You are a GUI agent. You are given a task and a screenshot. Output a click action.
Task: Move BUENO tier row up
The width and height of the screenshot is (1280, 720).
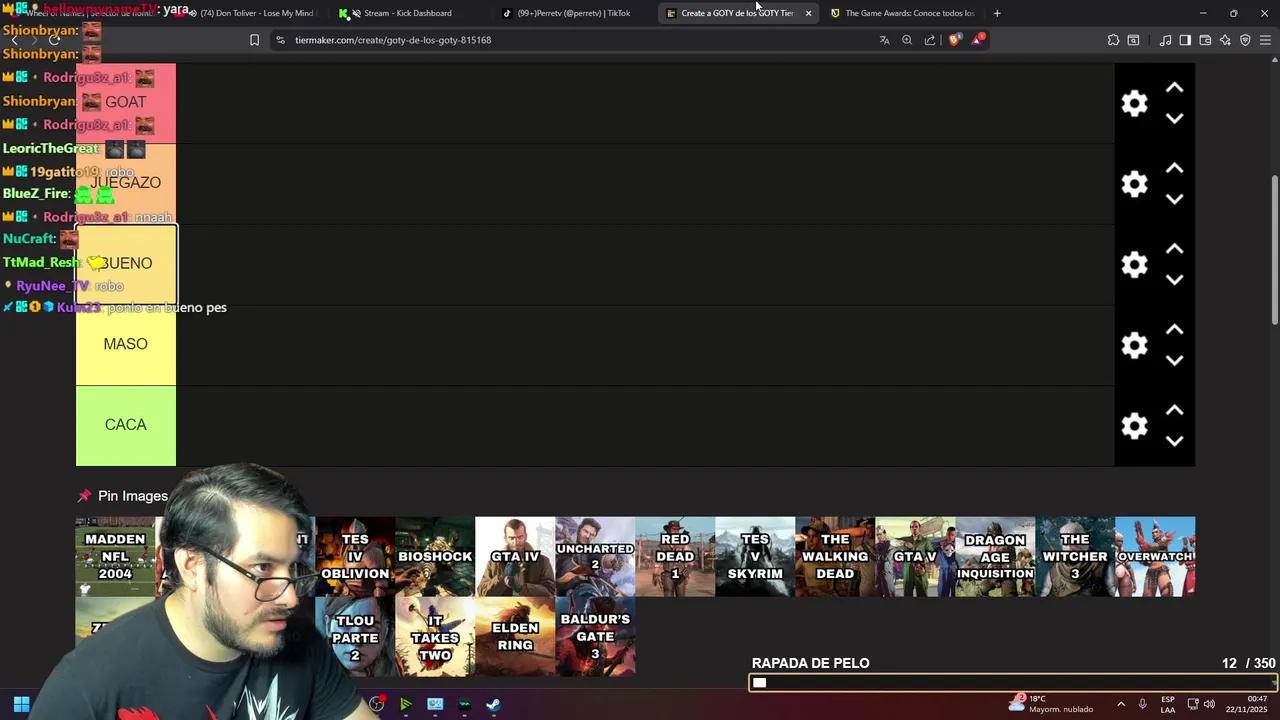click(x=1174, y=249)
